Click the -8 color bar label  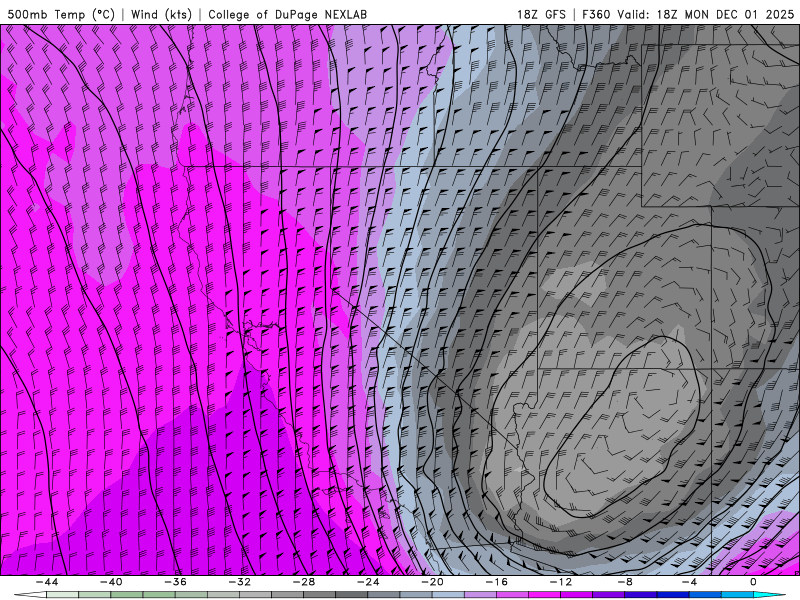coord(626,582)
